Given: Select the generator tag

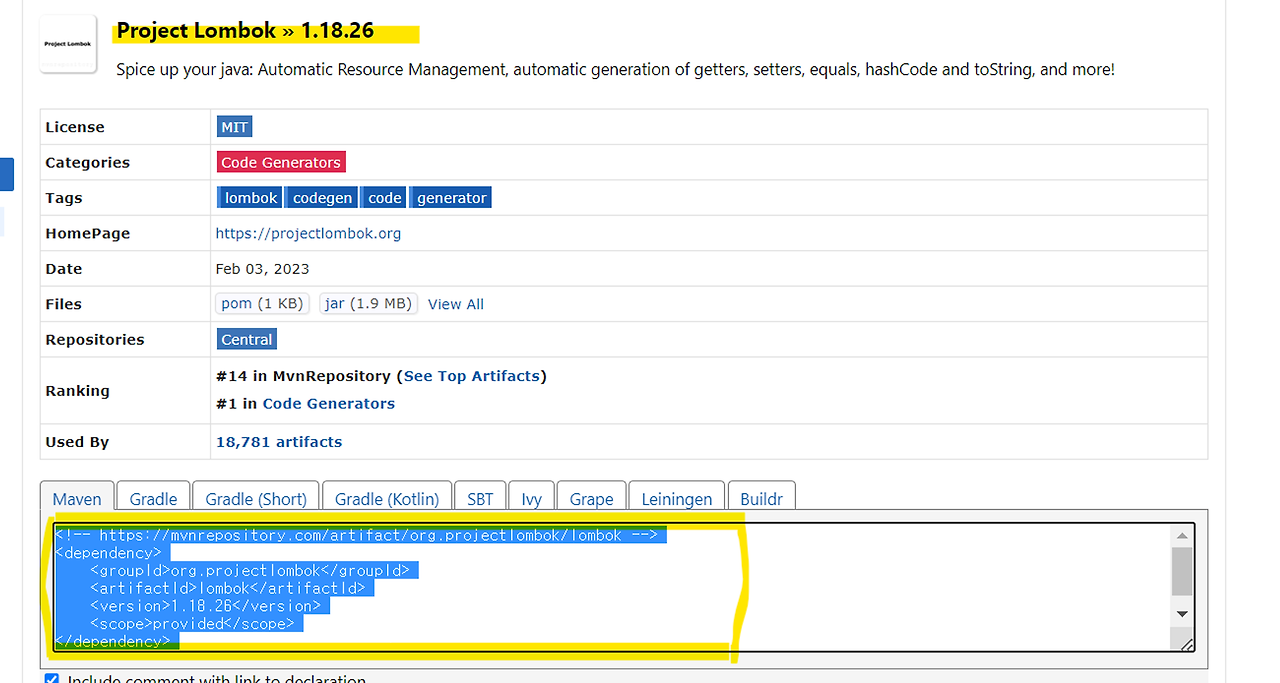Looking at the screenshot, I should click(451, 198).
